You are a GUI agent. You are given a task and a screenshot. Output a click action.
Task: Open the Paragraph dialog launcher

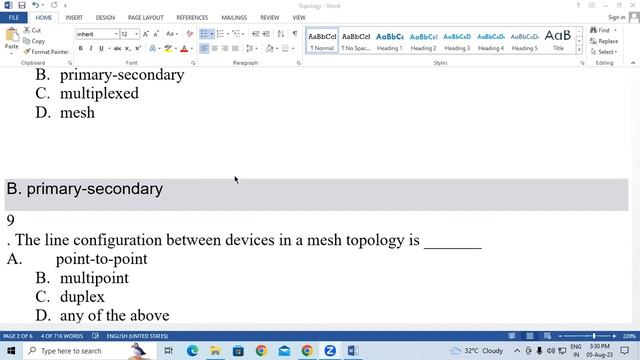tap(299, 63)
